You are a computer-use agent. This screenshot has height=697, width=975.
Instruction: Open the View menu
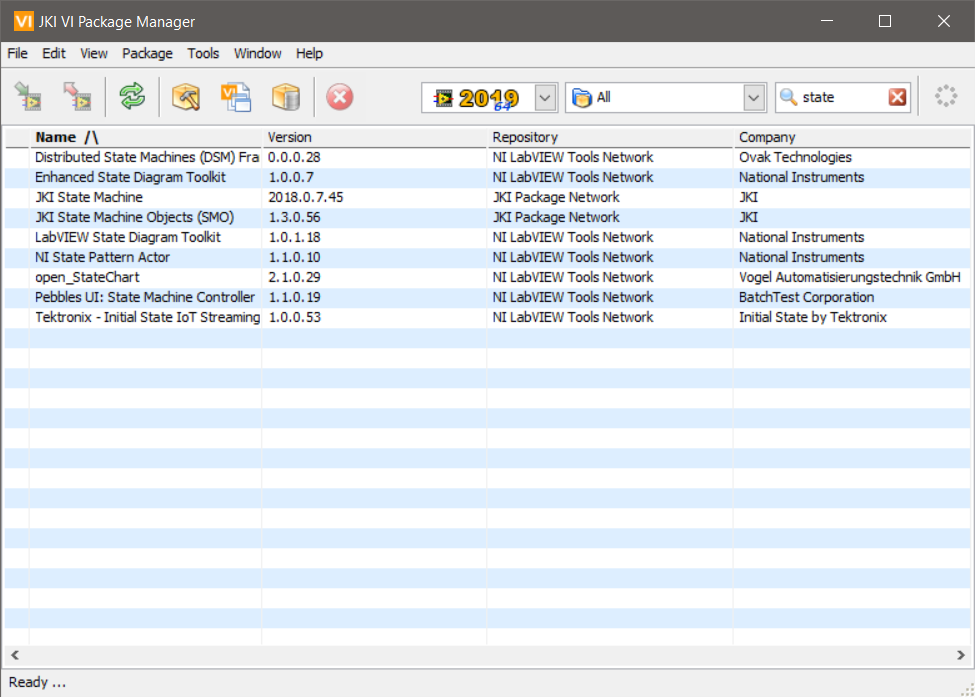pyautogui.click(x=94, y=53)
